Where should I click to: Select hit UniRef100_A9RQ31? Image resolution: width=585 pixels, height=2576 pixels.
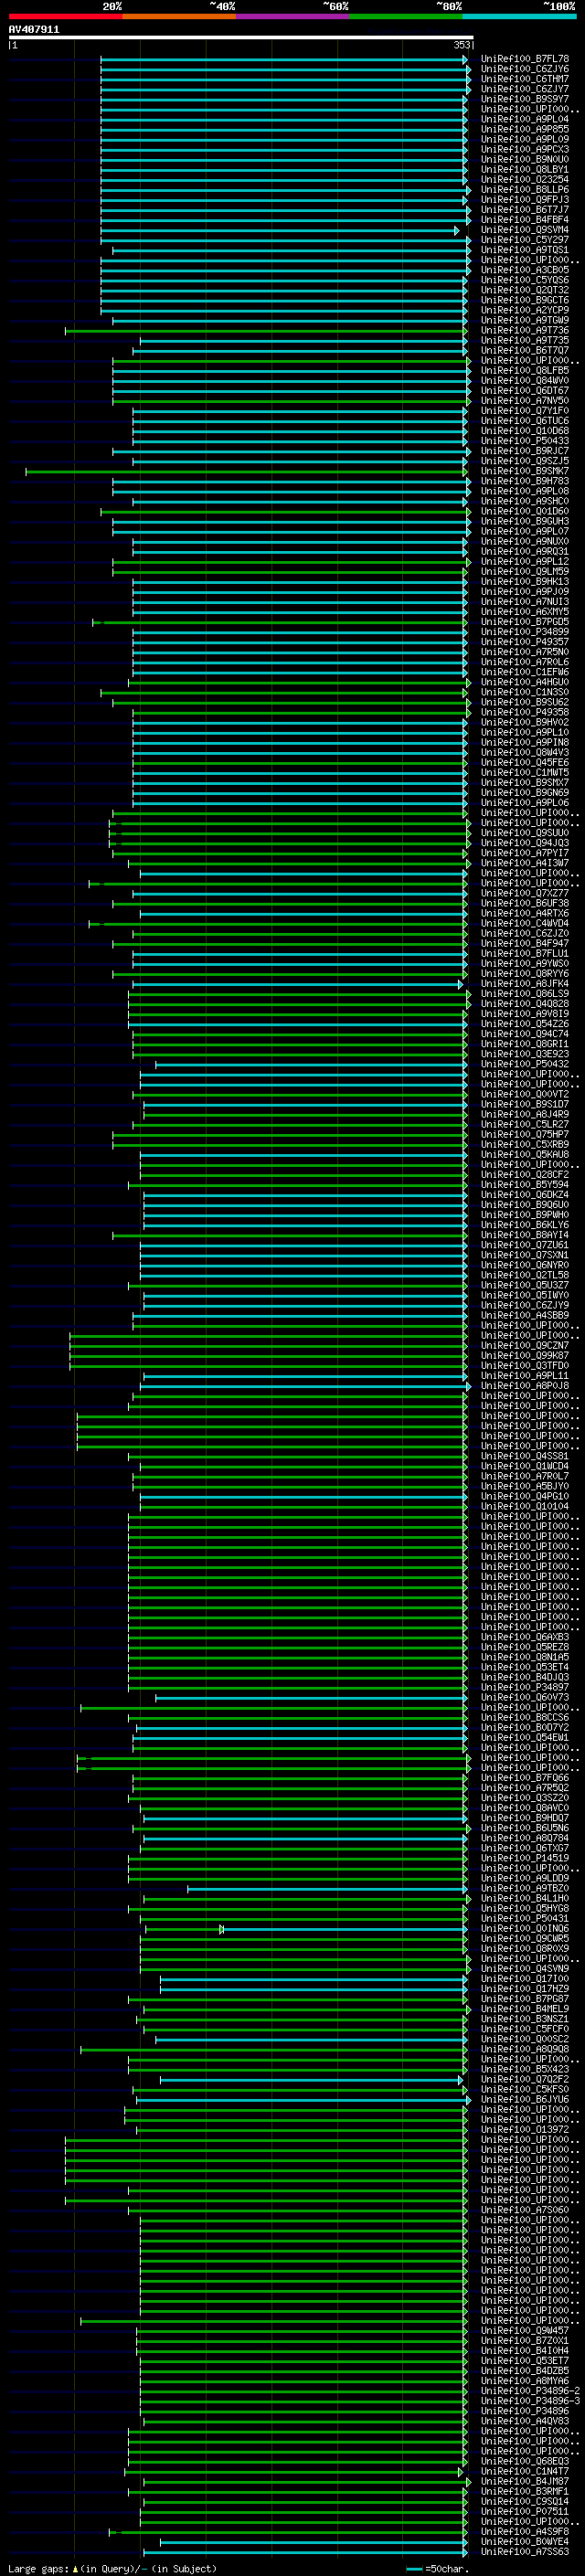(x=524, y=551)
